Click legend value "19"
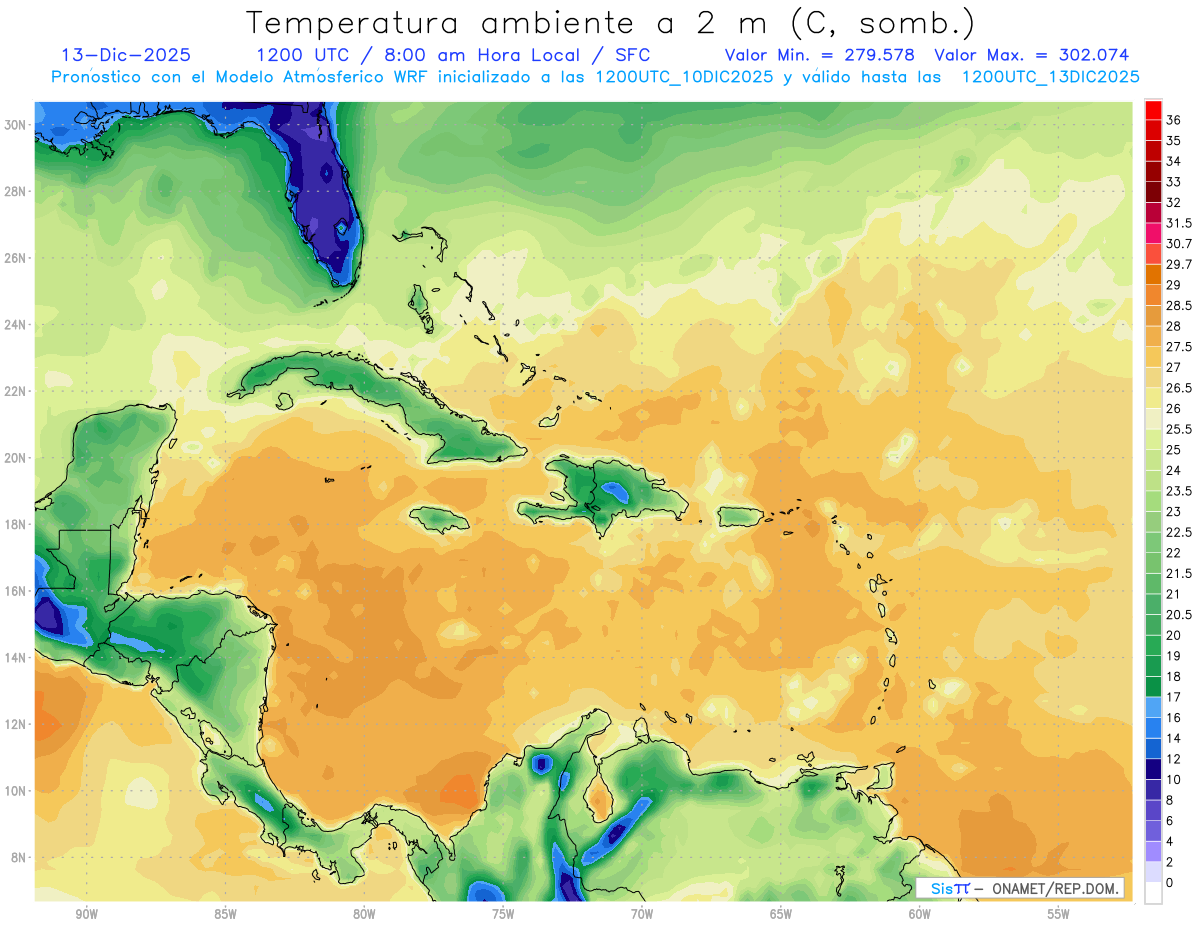Viewport: 1200px width, 927px height. (x=1173, y=656)
